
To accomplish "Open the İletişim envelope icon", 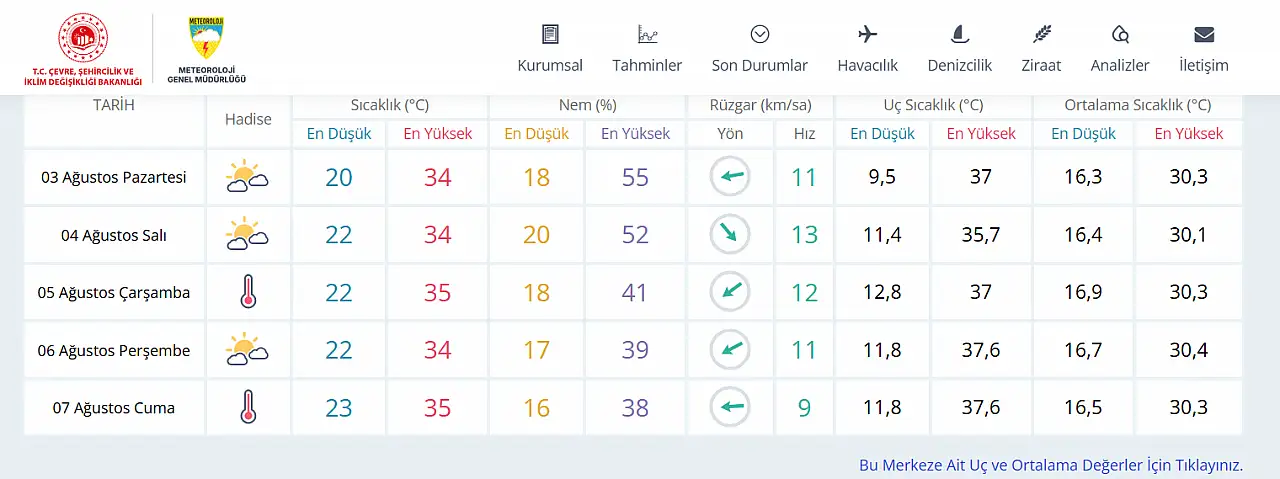I will 1204,34.
